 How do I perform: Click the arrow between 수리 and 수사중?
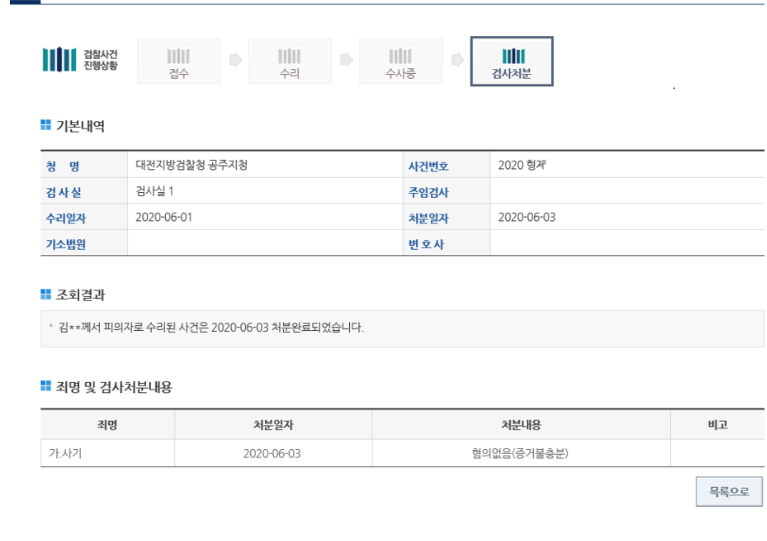tap(346, 60)
